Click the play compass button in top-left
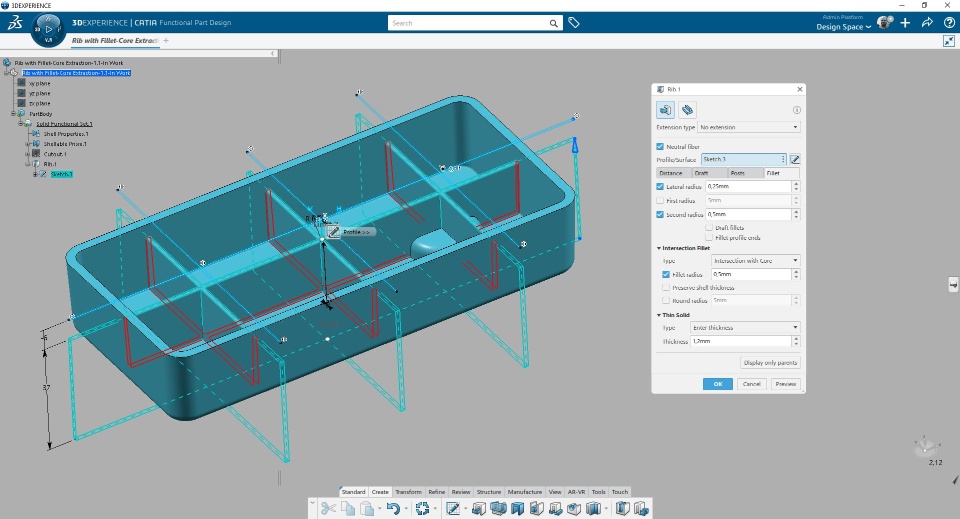 pos(48,29)
